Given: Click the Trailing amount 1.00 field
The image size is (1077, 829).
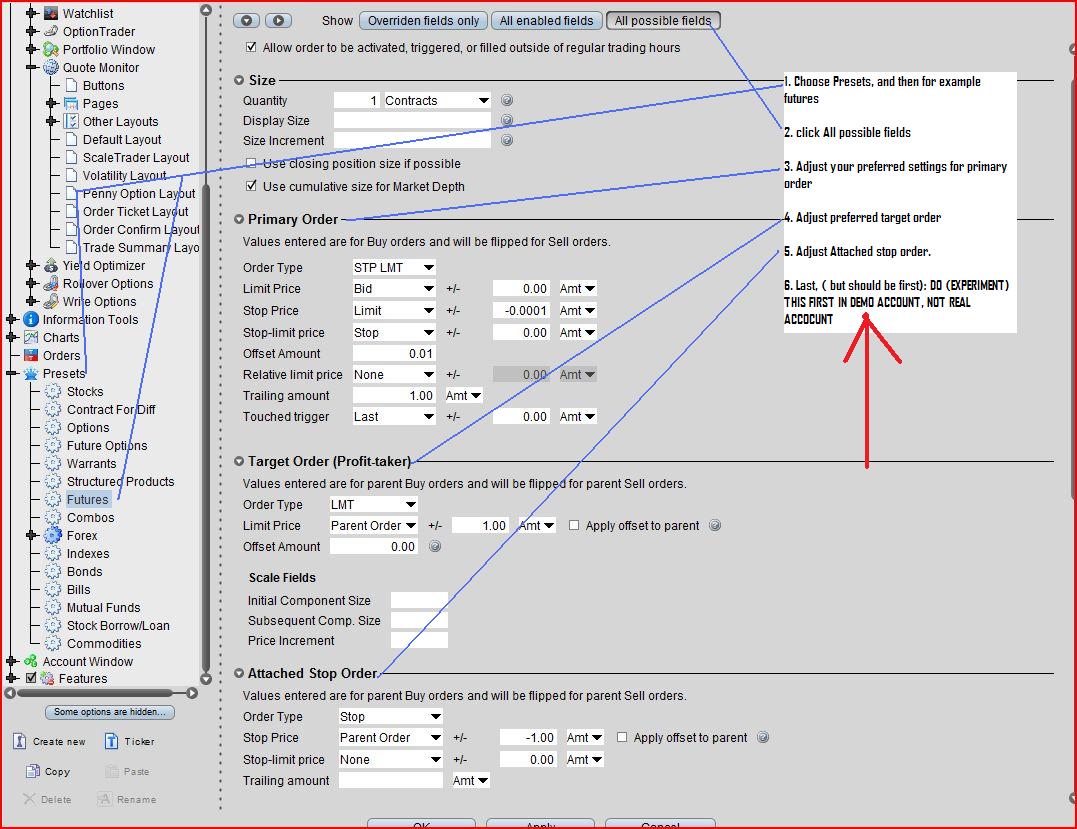Looking at the screenshot, I should 394,396.
